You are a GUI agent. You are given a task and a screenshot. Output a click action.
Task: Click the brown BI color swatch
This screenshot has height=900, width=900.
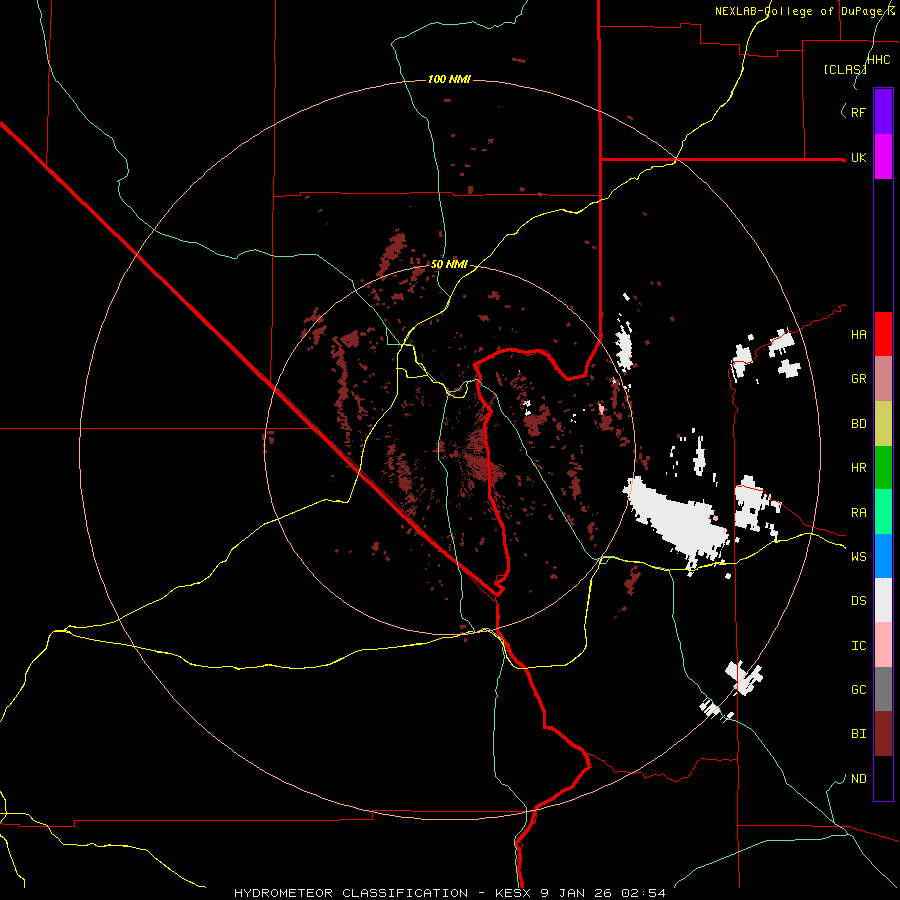(x=883, y=734)
